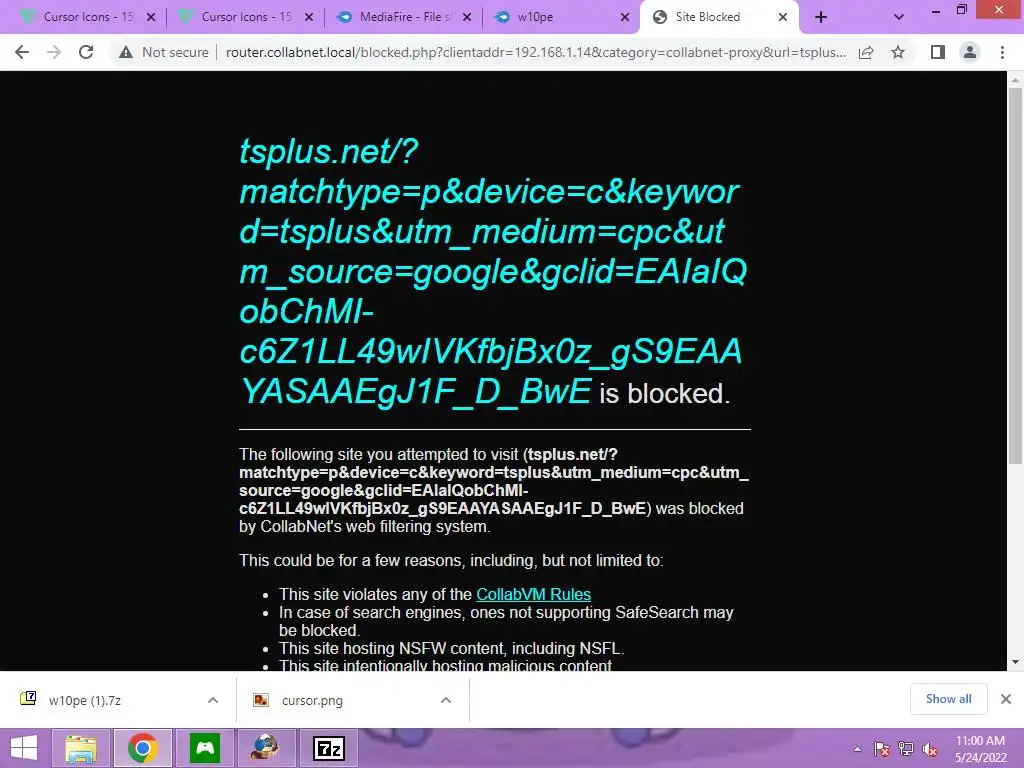Open 7-Zip from the taskbar
1024x768 pixels.
coord(328,748)
